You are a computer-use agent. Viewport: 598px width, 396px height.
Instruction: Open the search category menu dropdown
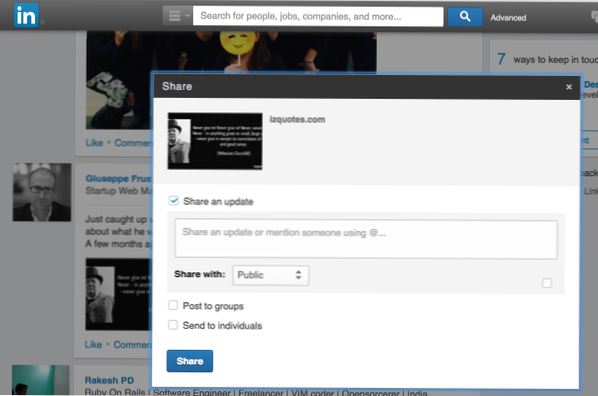click(177, 16)
